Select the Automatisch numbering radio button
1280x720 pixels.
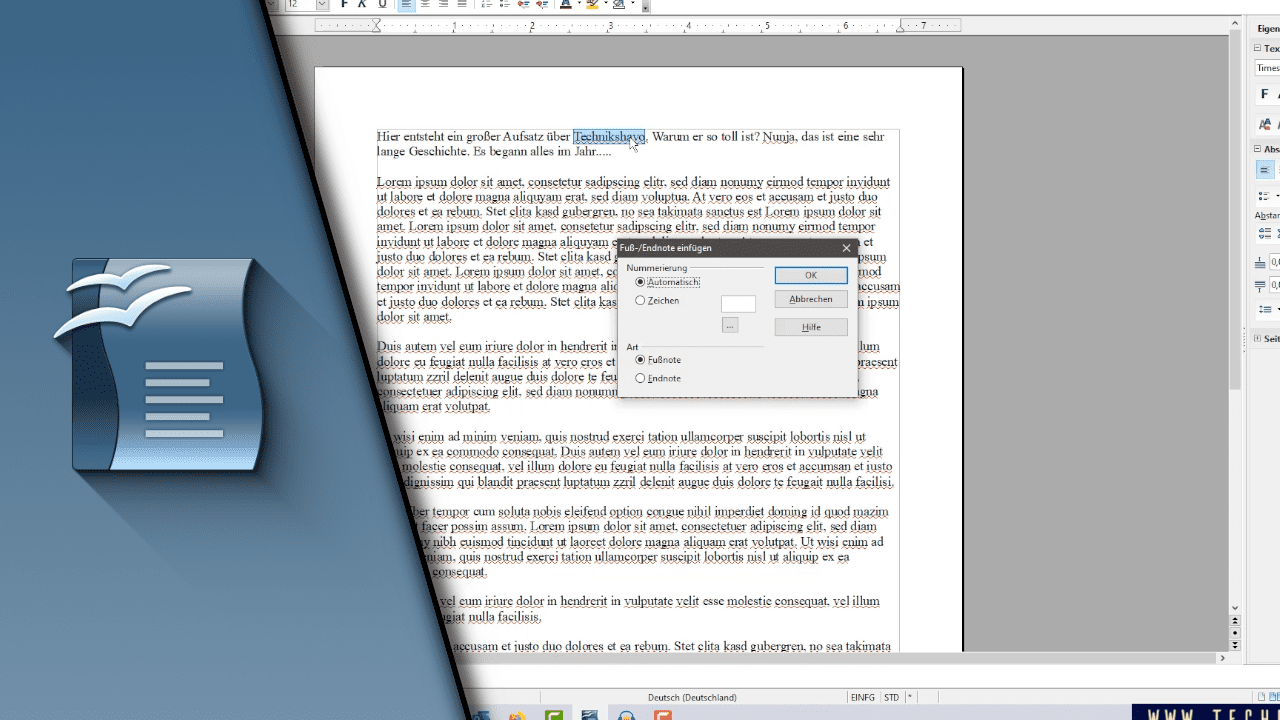click(x=639, y=281)
